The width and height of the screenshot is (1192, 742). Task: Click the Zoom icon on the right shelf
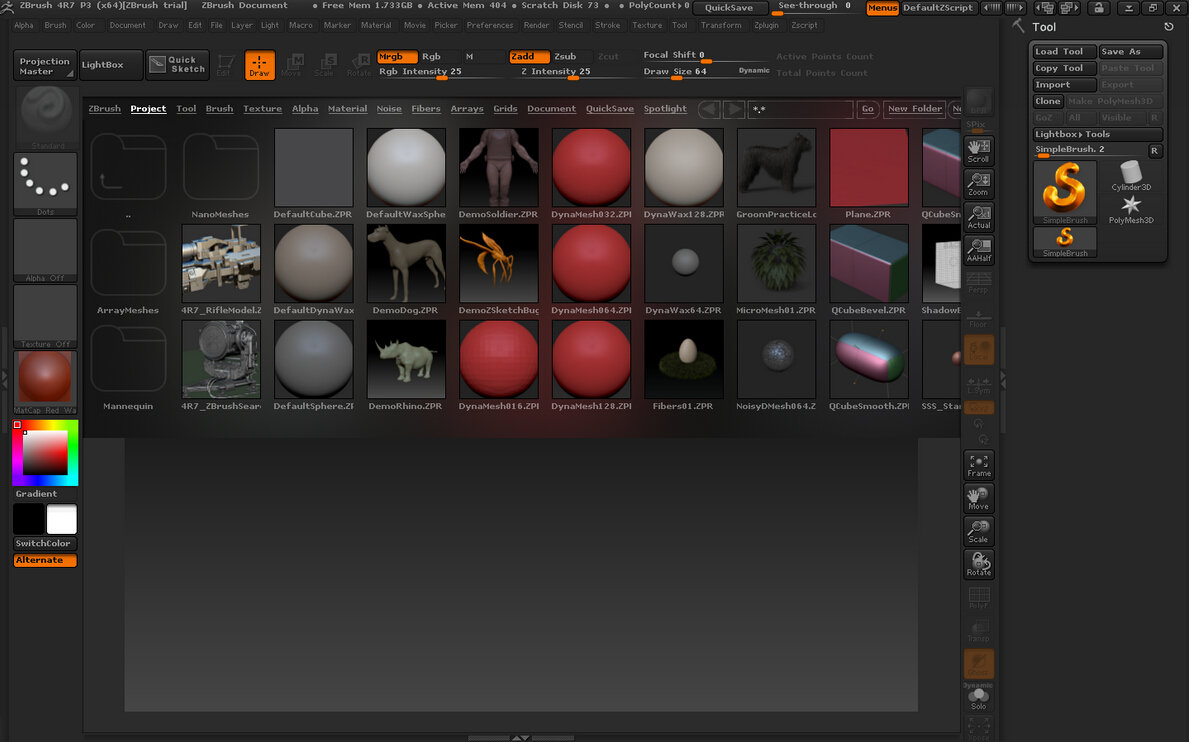(978, 184)
